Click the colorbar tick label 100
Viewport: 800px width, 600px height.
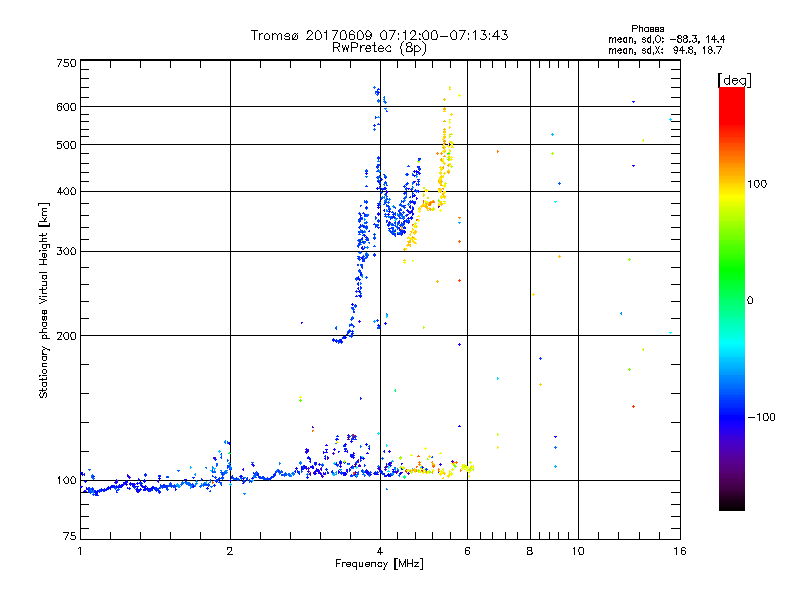click(759, 184)
